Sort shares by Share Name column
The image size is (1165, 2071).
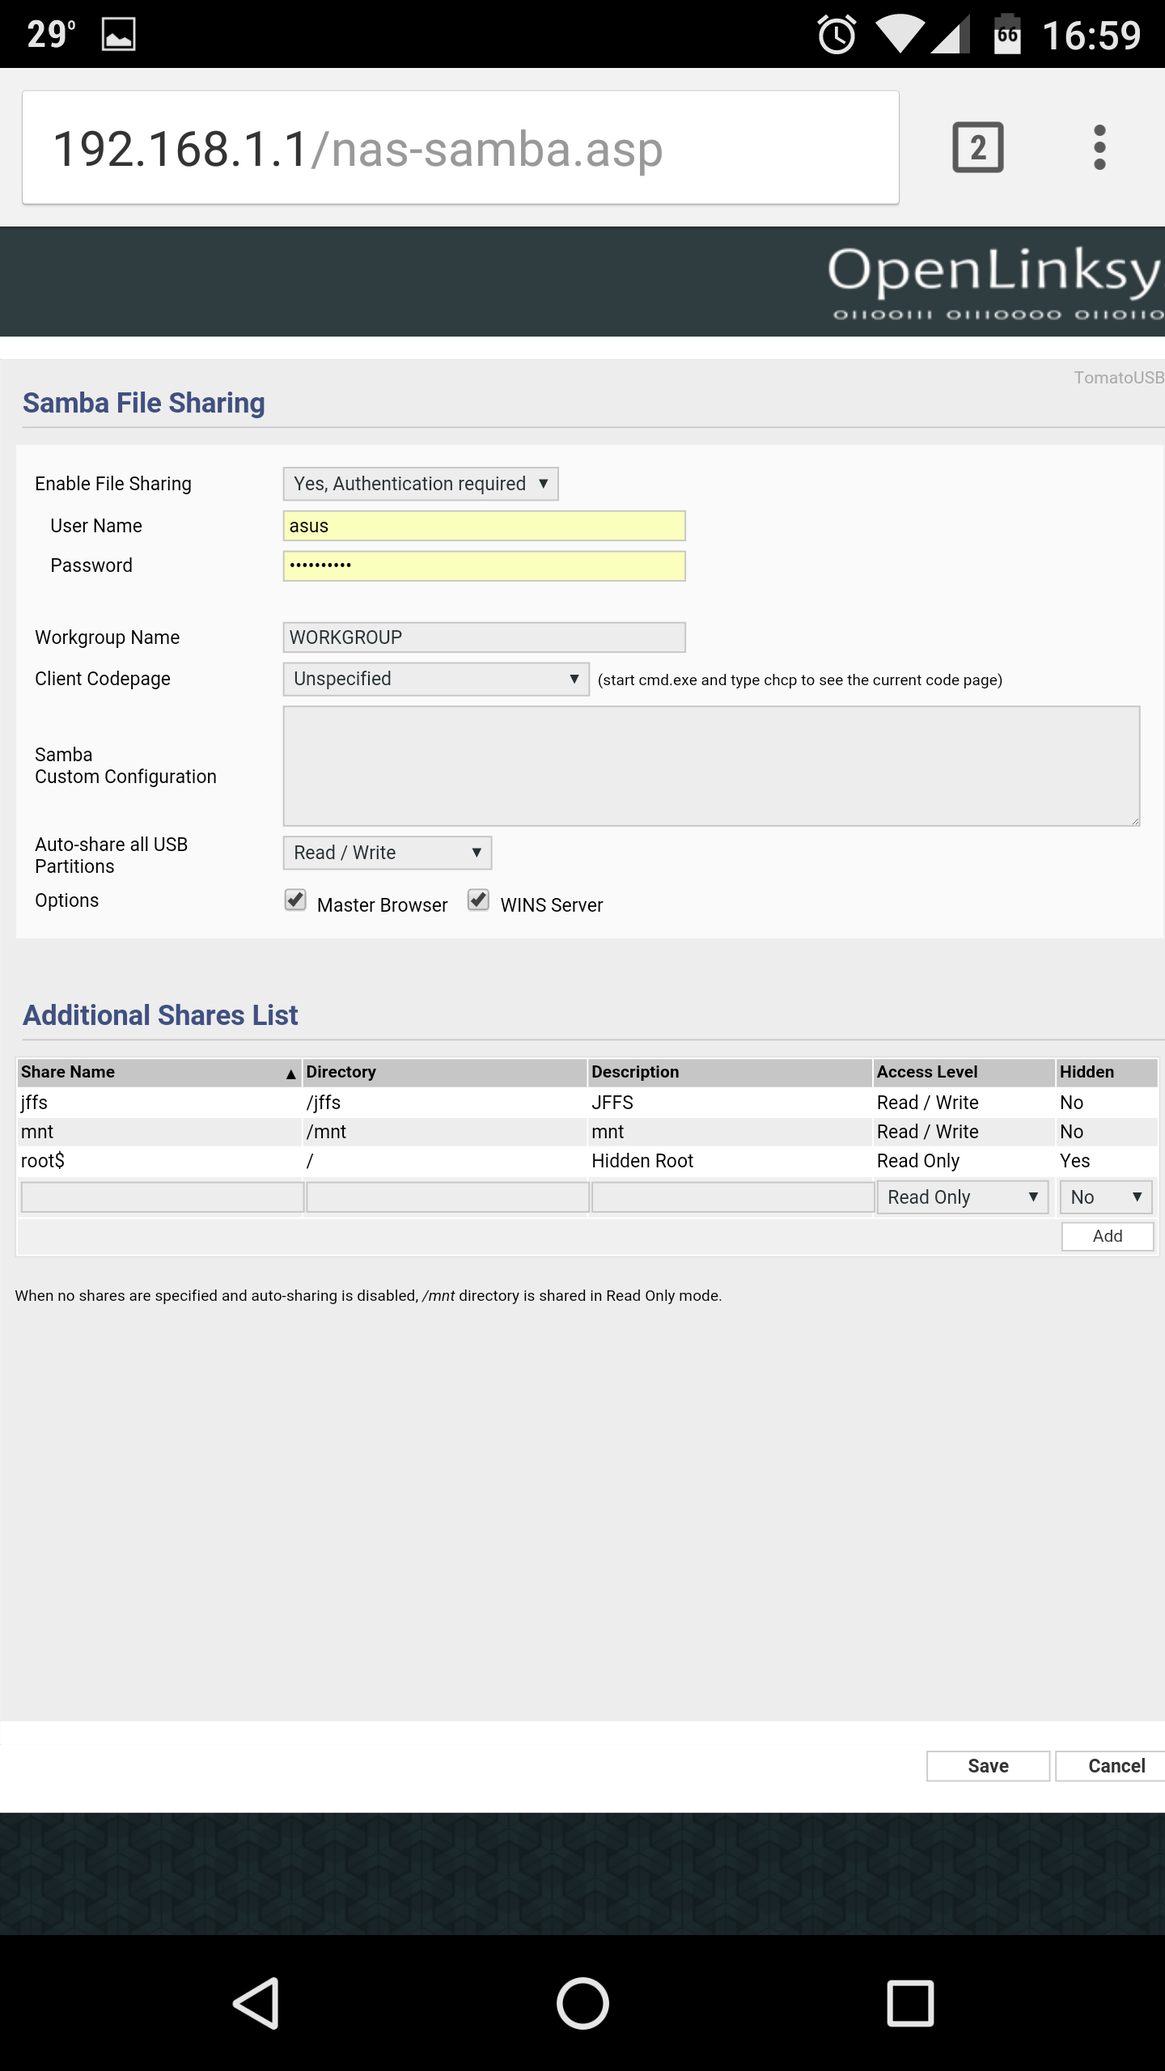click(x=158, y=1072)
